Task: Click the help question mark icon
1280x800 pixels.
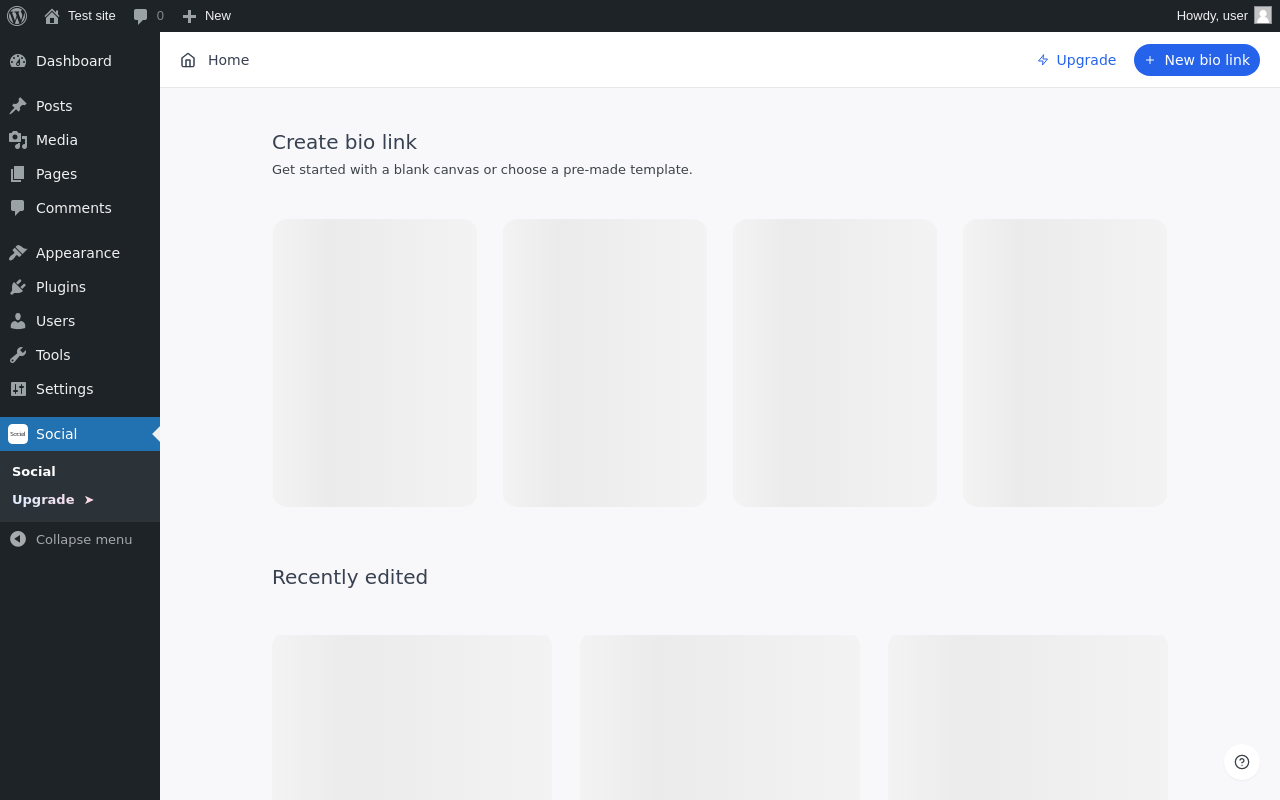Action: pos(1242,762)
